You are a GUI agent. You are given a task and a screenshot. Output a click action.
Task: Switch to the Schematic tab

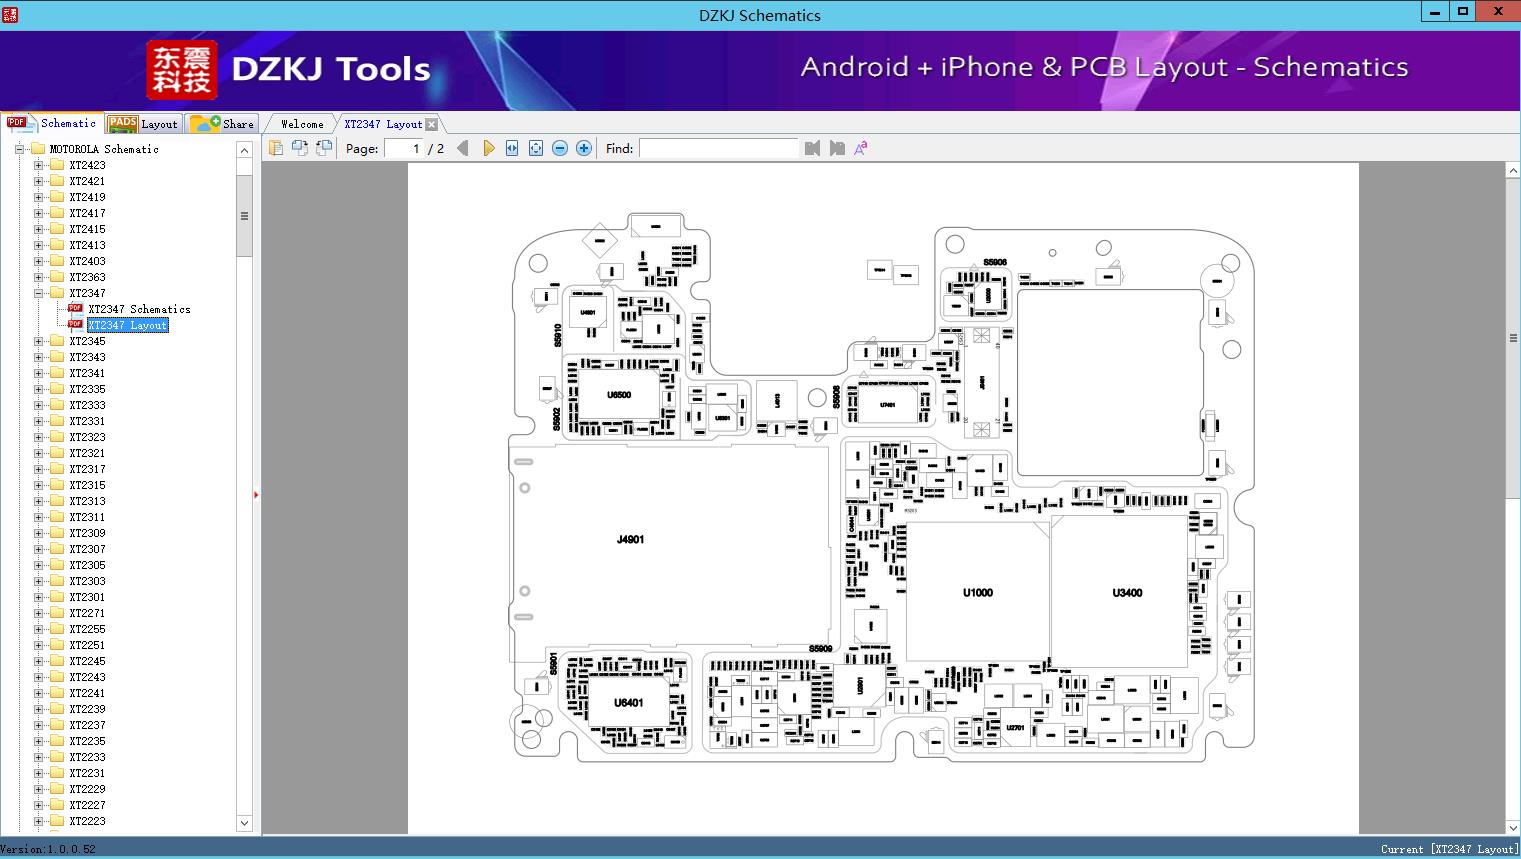(x=52, y=123)
